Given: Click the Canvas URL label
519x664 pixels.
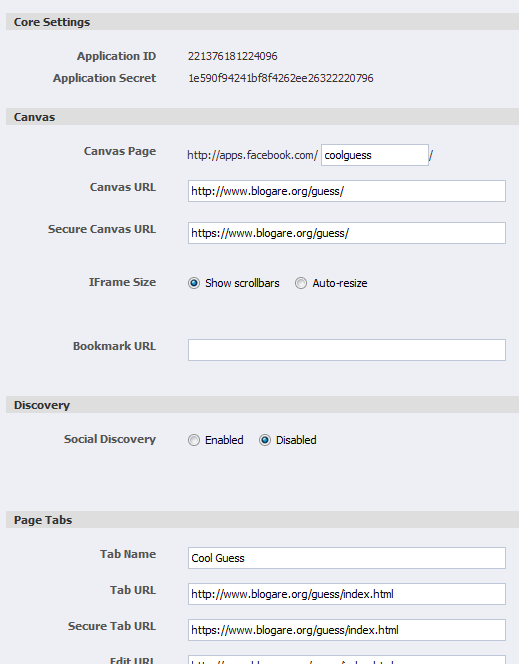Looking at the screenshot, I should pos(123,187).
